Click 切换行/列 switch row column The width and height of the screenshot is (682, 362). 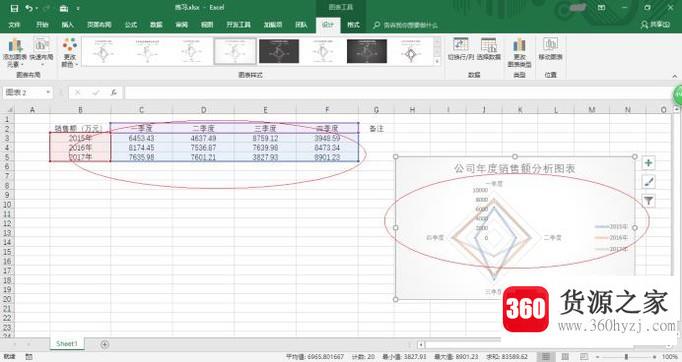pyautogui.click(x=461, y=49)
